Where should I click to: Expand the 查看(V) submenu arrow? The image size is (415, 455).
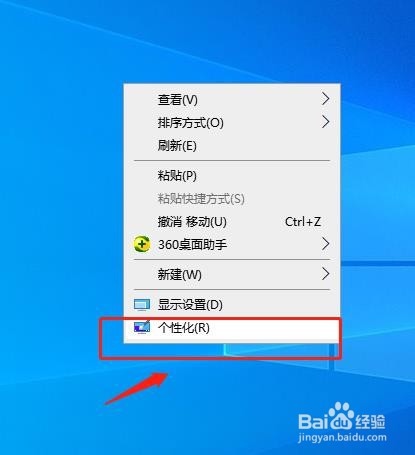coord(326,99)
